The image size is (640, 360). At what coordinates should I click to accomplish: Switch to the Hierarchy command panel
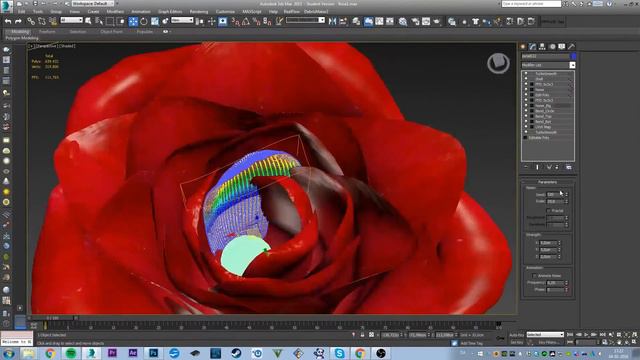(x=542, y=47)
